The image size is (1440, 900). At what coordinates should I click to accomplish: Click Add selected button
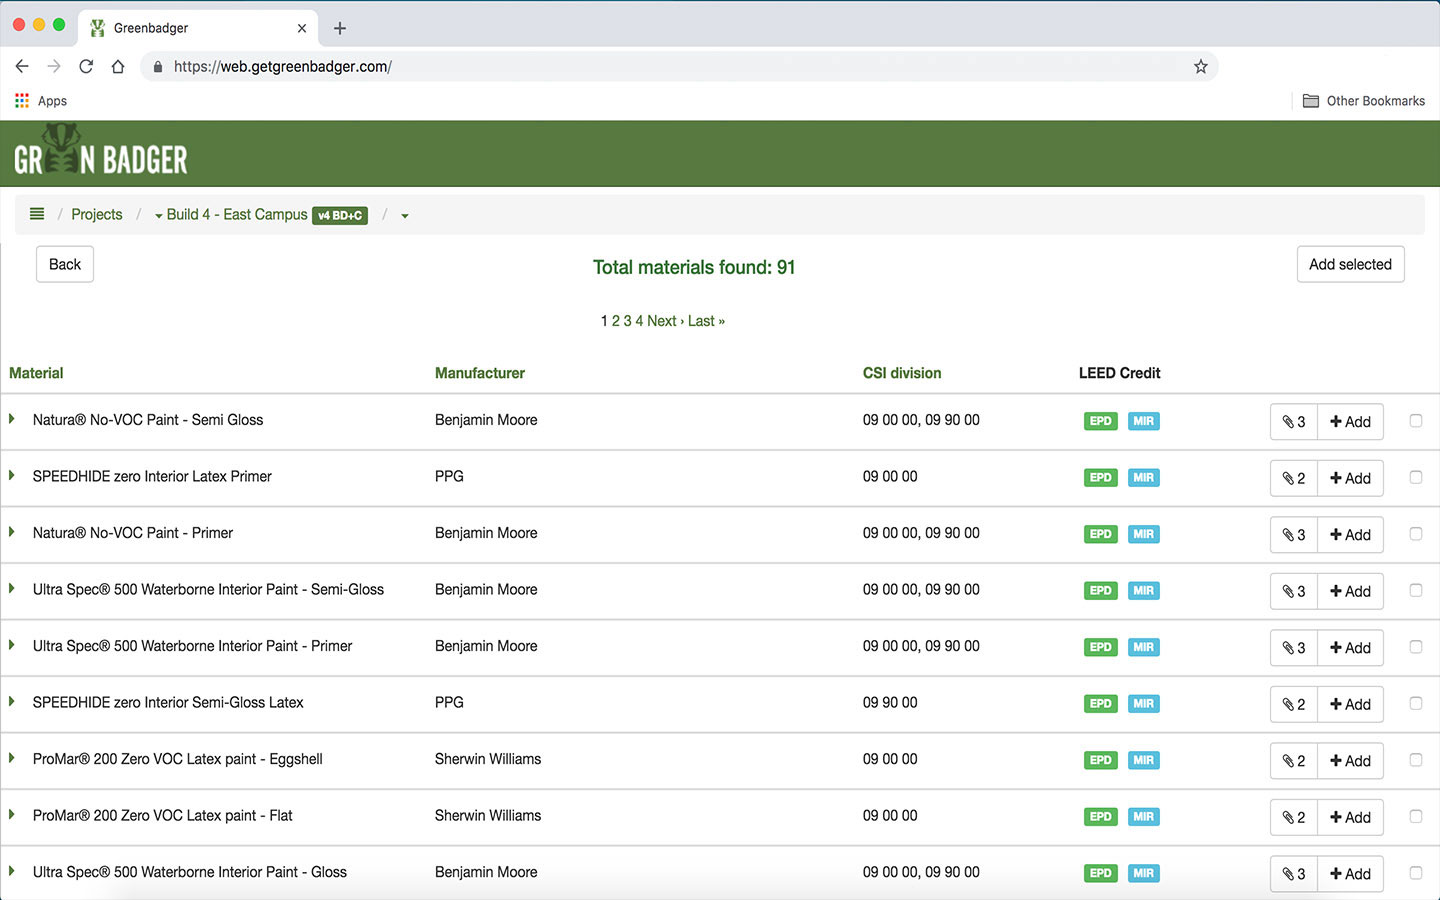tap(1350, 264)
